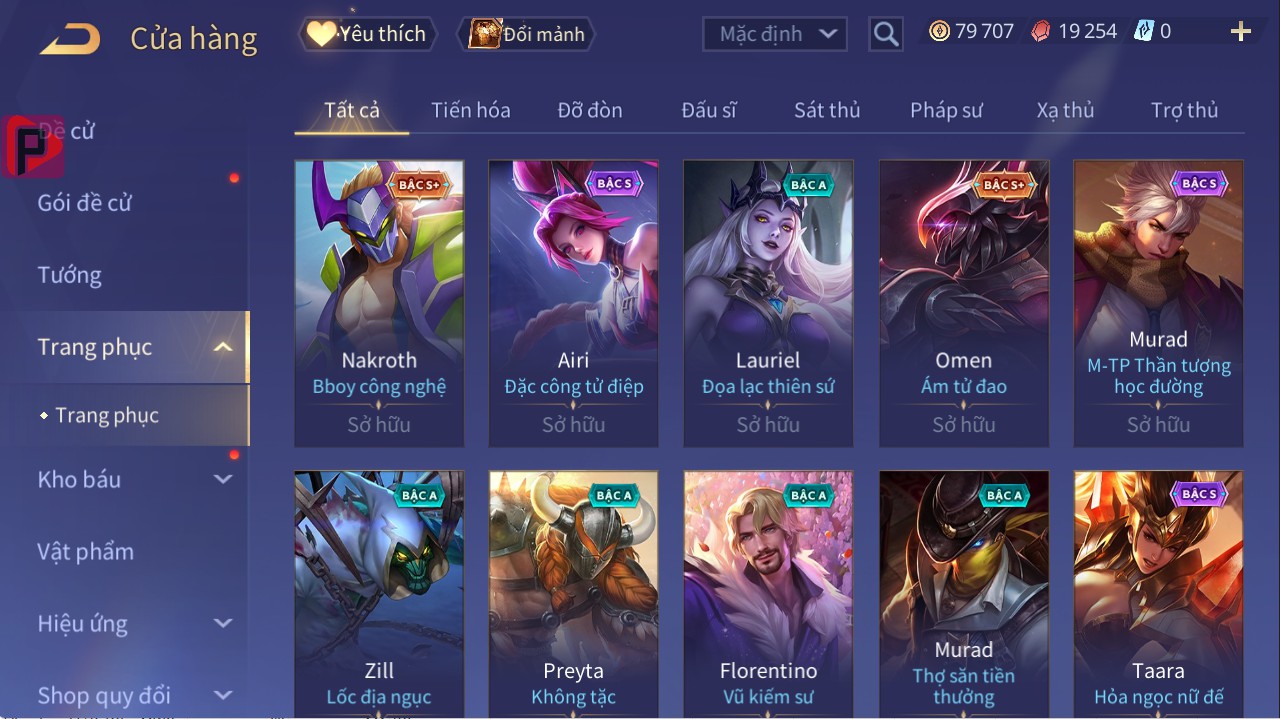This screenshot has width=1280, height=719.
Task: Open the search magnifier icon
Action: pos(886,35)
